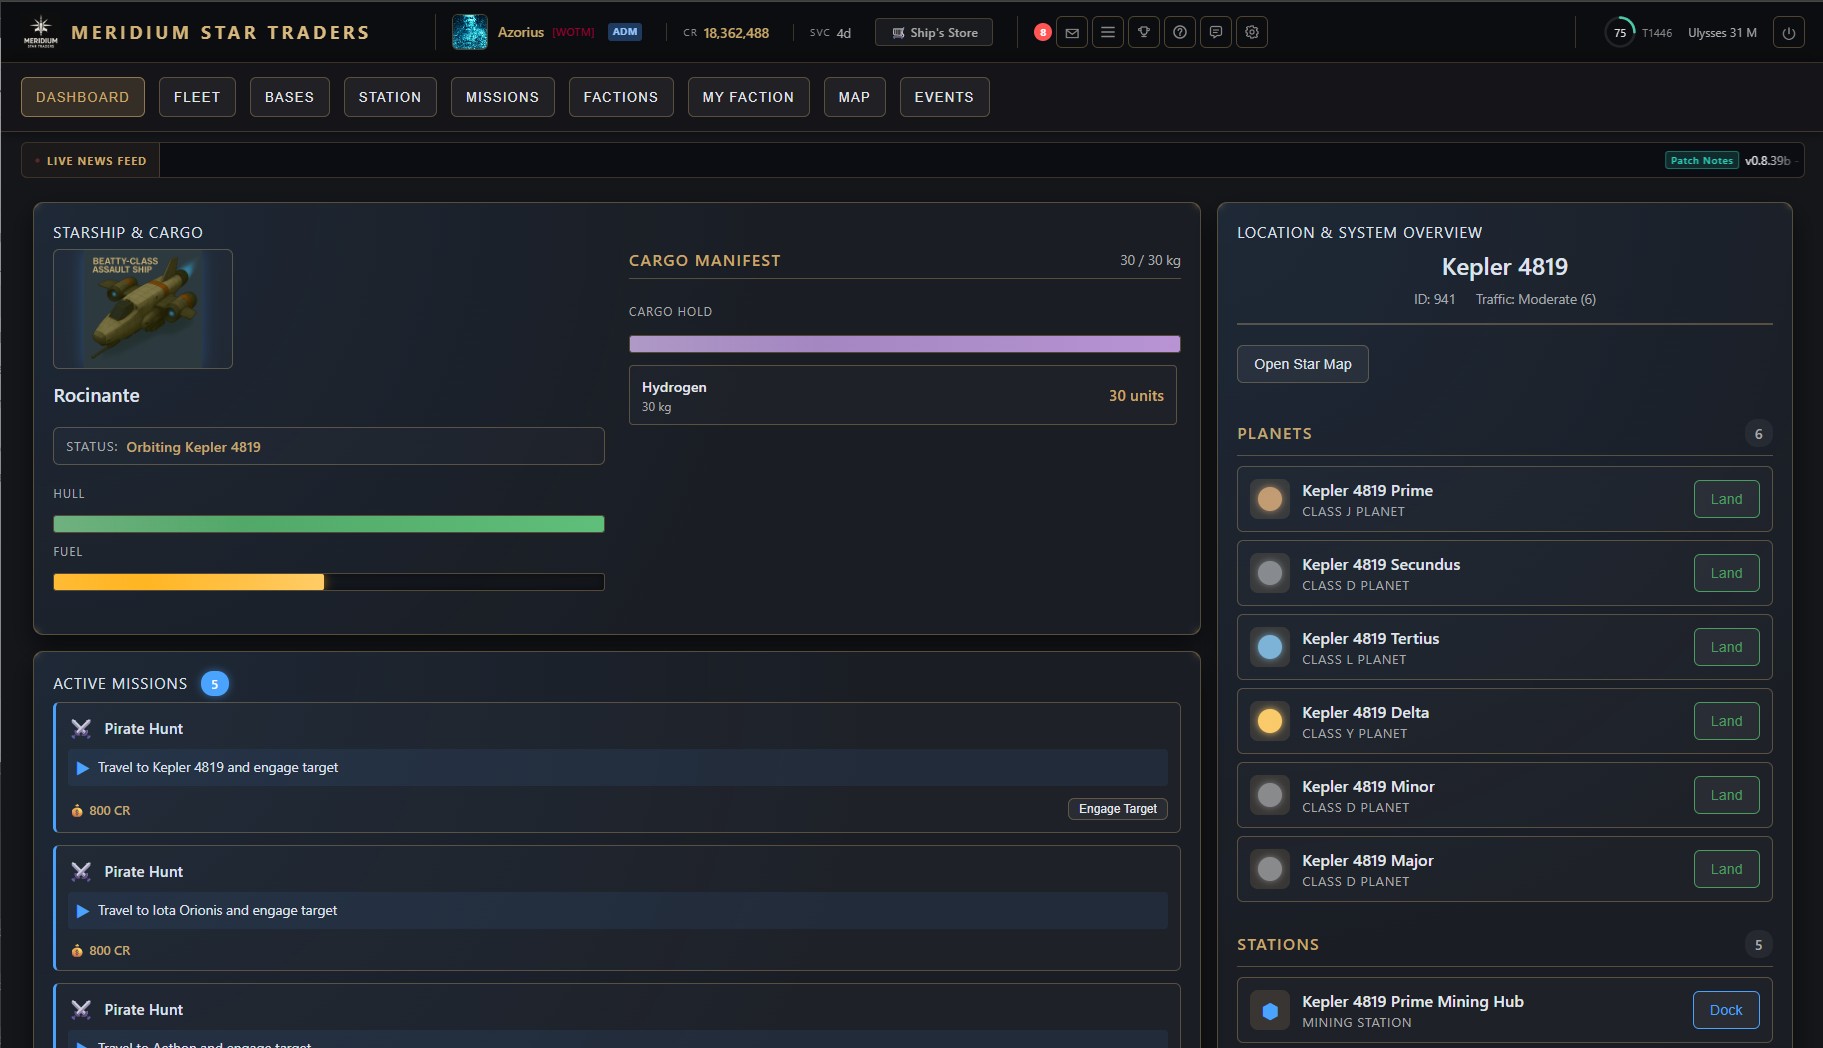Click the power logout icon
1823x1048 pixels.
tap(1789, 32)
